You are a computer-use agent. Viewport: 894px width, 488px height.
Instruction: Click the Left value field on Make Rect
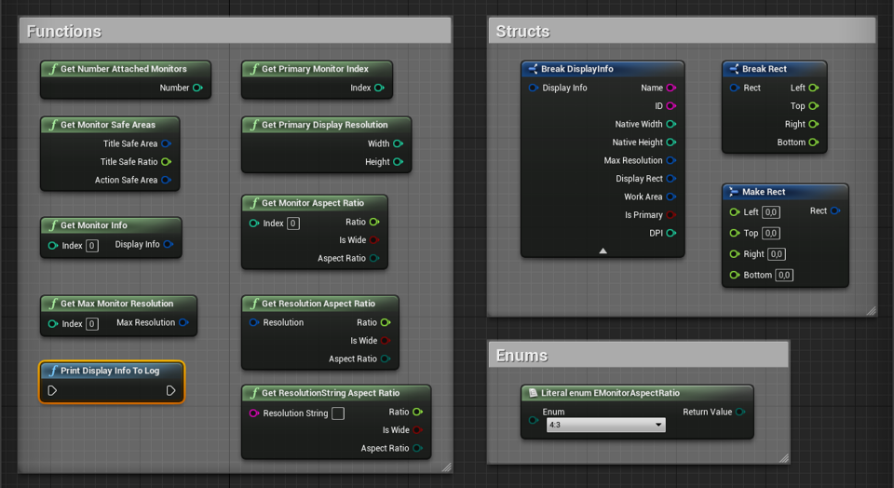[x=771, y=213]
